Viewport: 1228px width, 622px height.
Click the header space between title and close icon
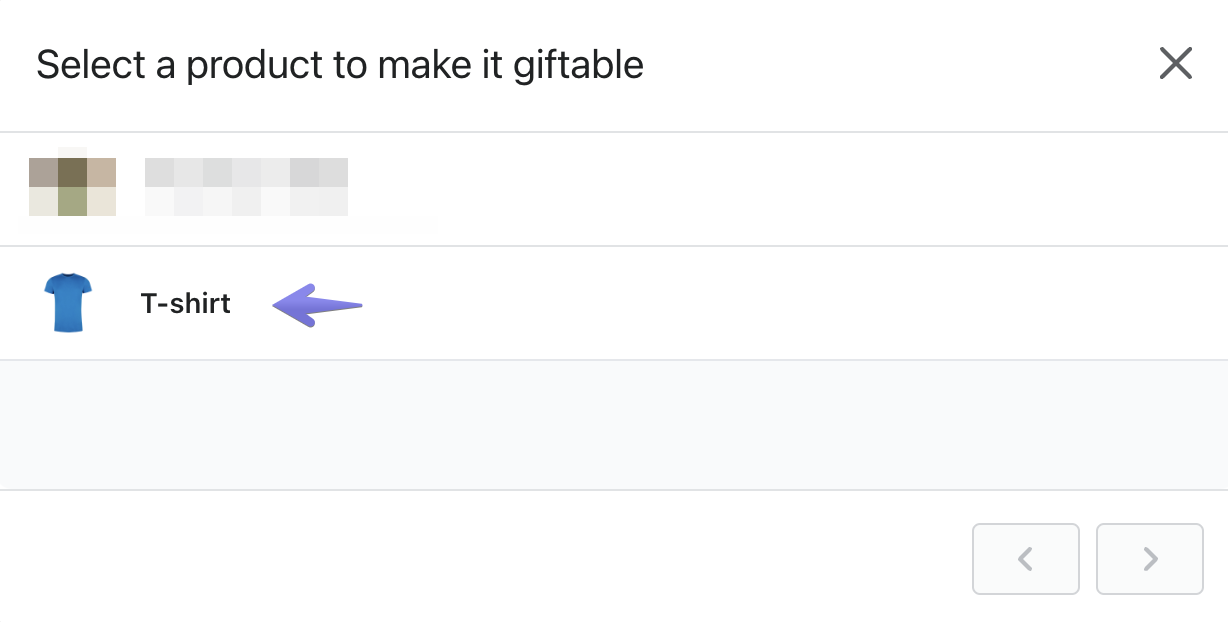900,65
